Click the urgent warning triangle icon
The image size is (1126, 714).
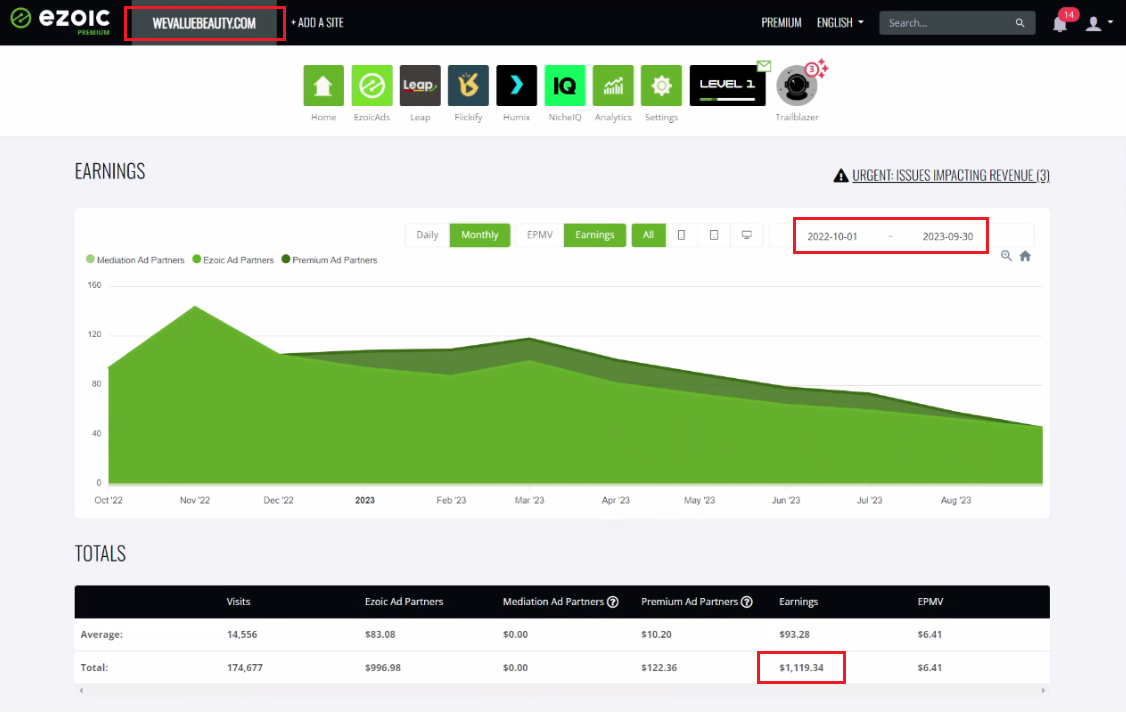(x=841, y=176)
